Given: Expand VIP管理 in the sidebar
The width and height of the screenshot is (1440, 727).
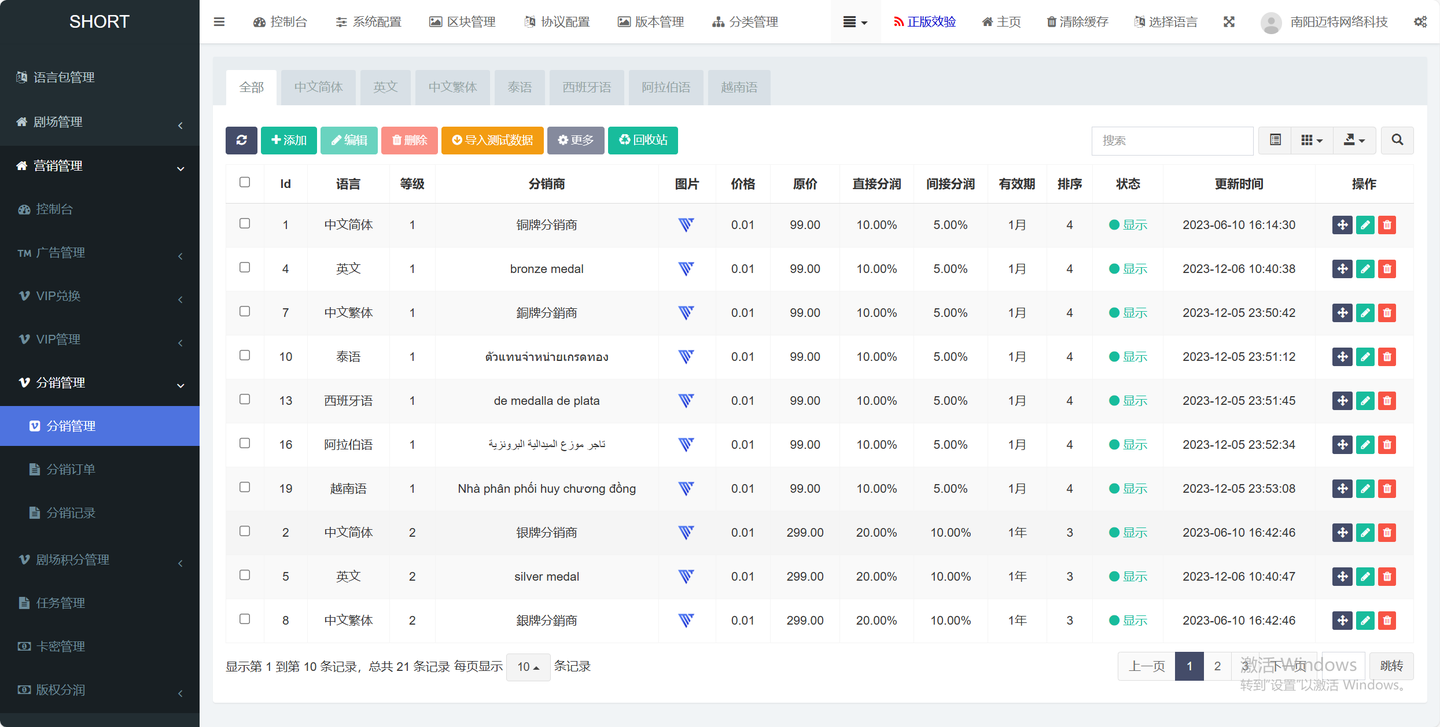Looking at the screenshot, I should (100, 339).
